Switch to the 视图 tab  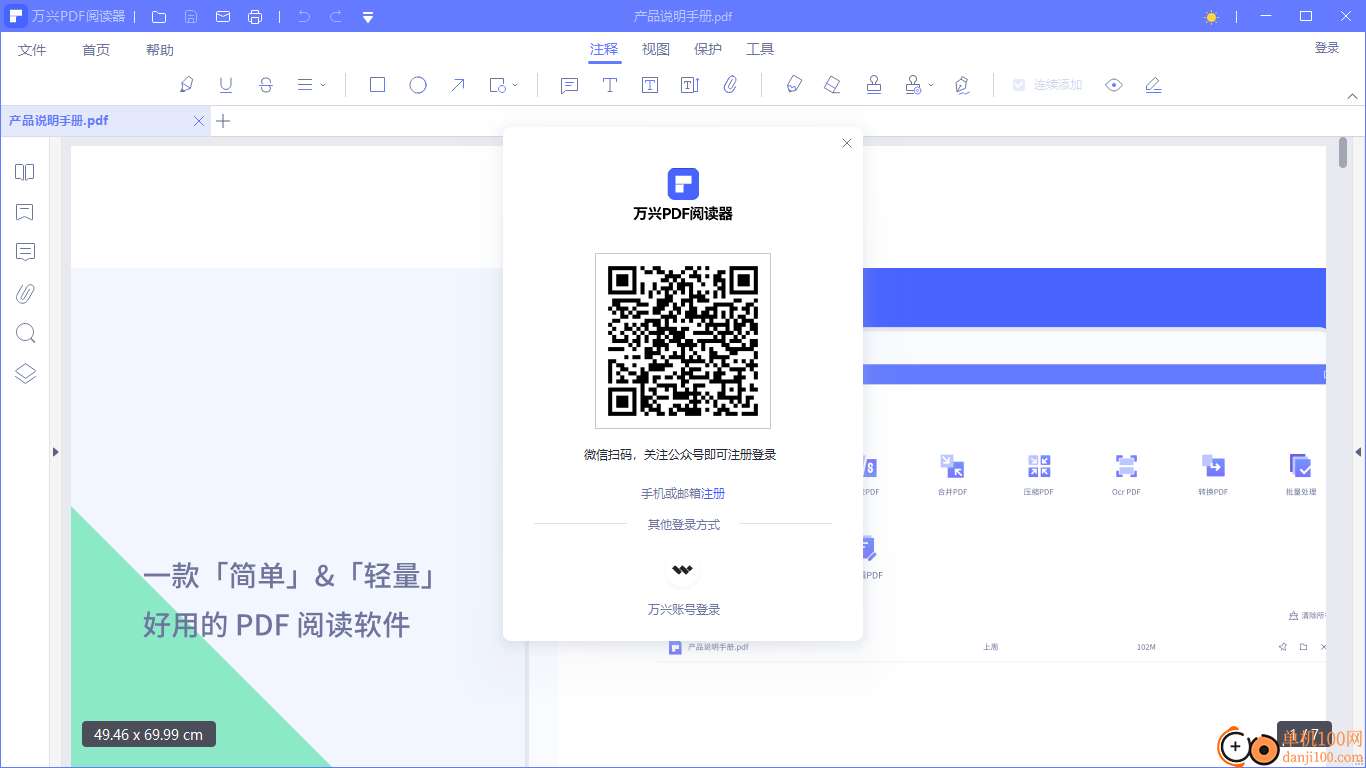[x=656, y=49]
